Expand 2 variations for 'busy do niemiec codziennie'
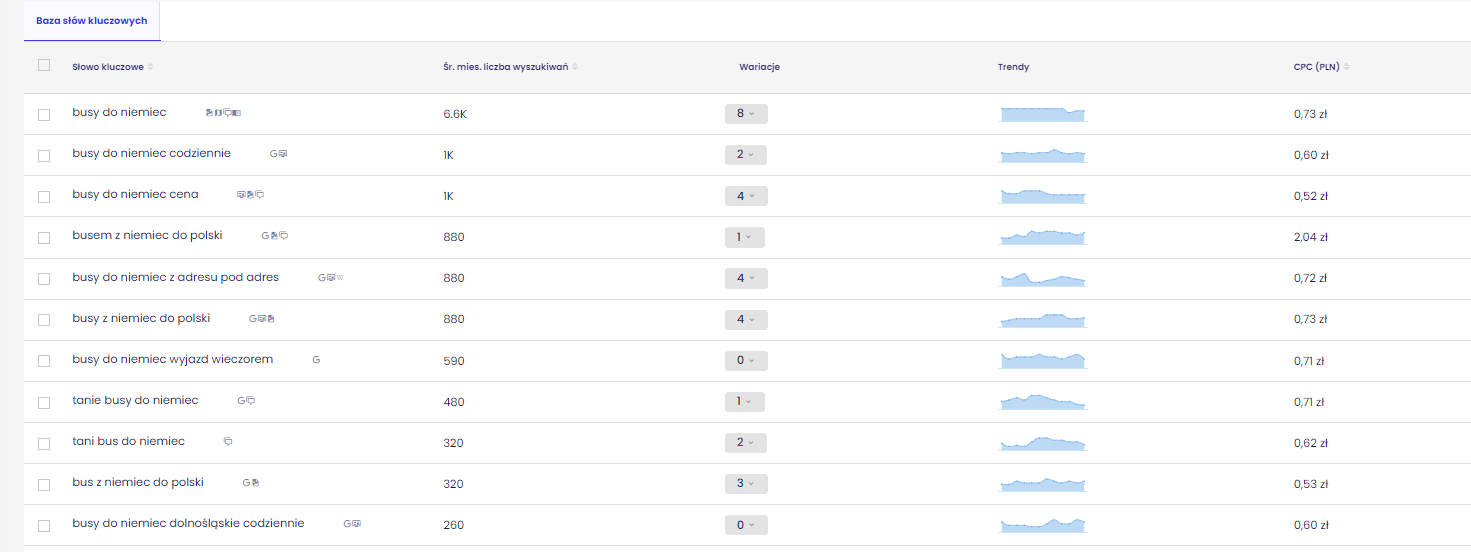Screen dimensions: 1471x552 coord(746,154)
